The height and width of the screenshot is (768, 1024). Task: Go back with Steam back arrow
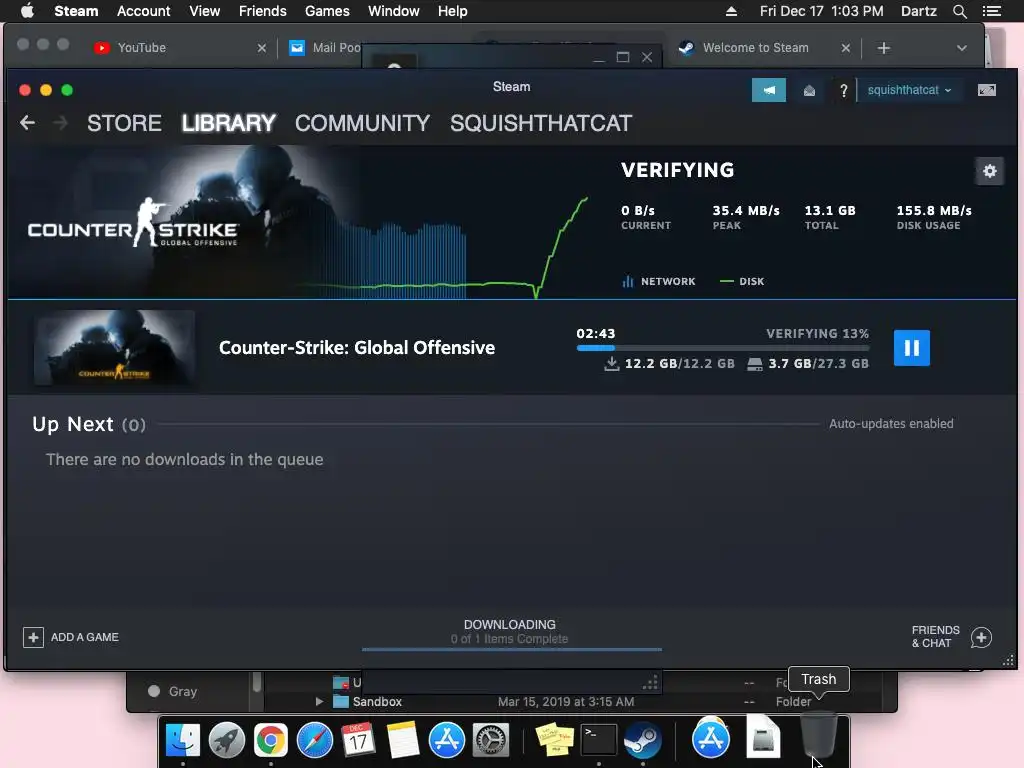[x=27, y=123]
